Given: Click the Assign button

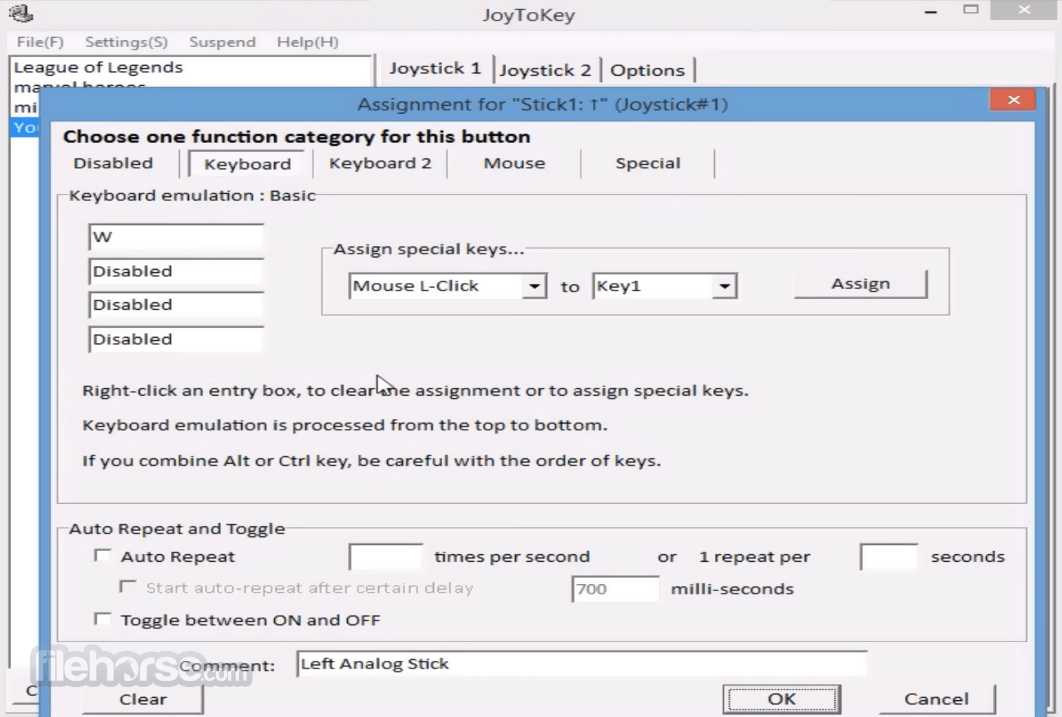Looking at the screenshot, I should pyautogui.click(x=860, y=284).
